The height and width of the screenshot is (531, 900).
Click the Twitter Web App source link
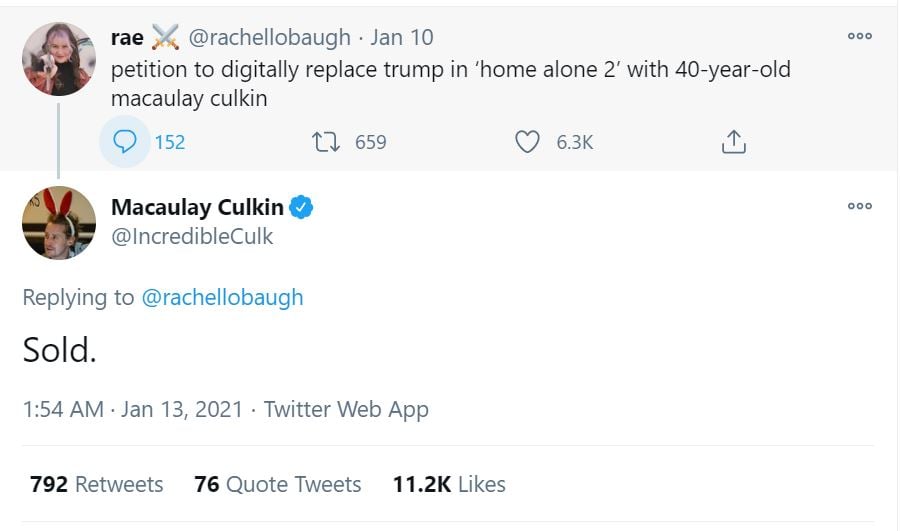click(x=346, y=409)
